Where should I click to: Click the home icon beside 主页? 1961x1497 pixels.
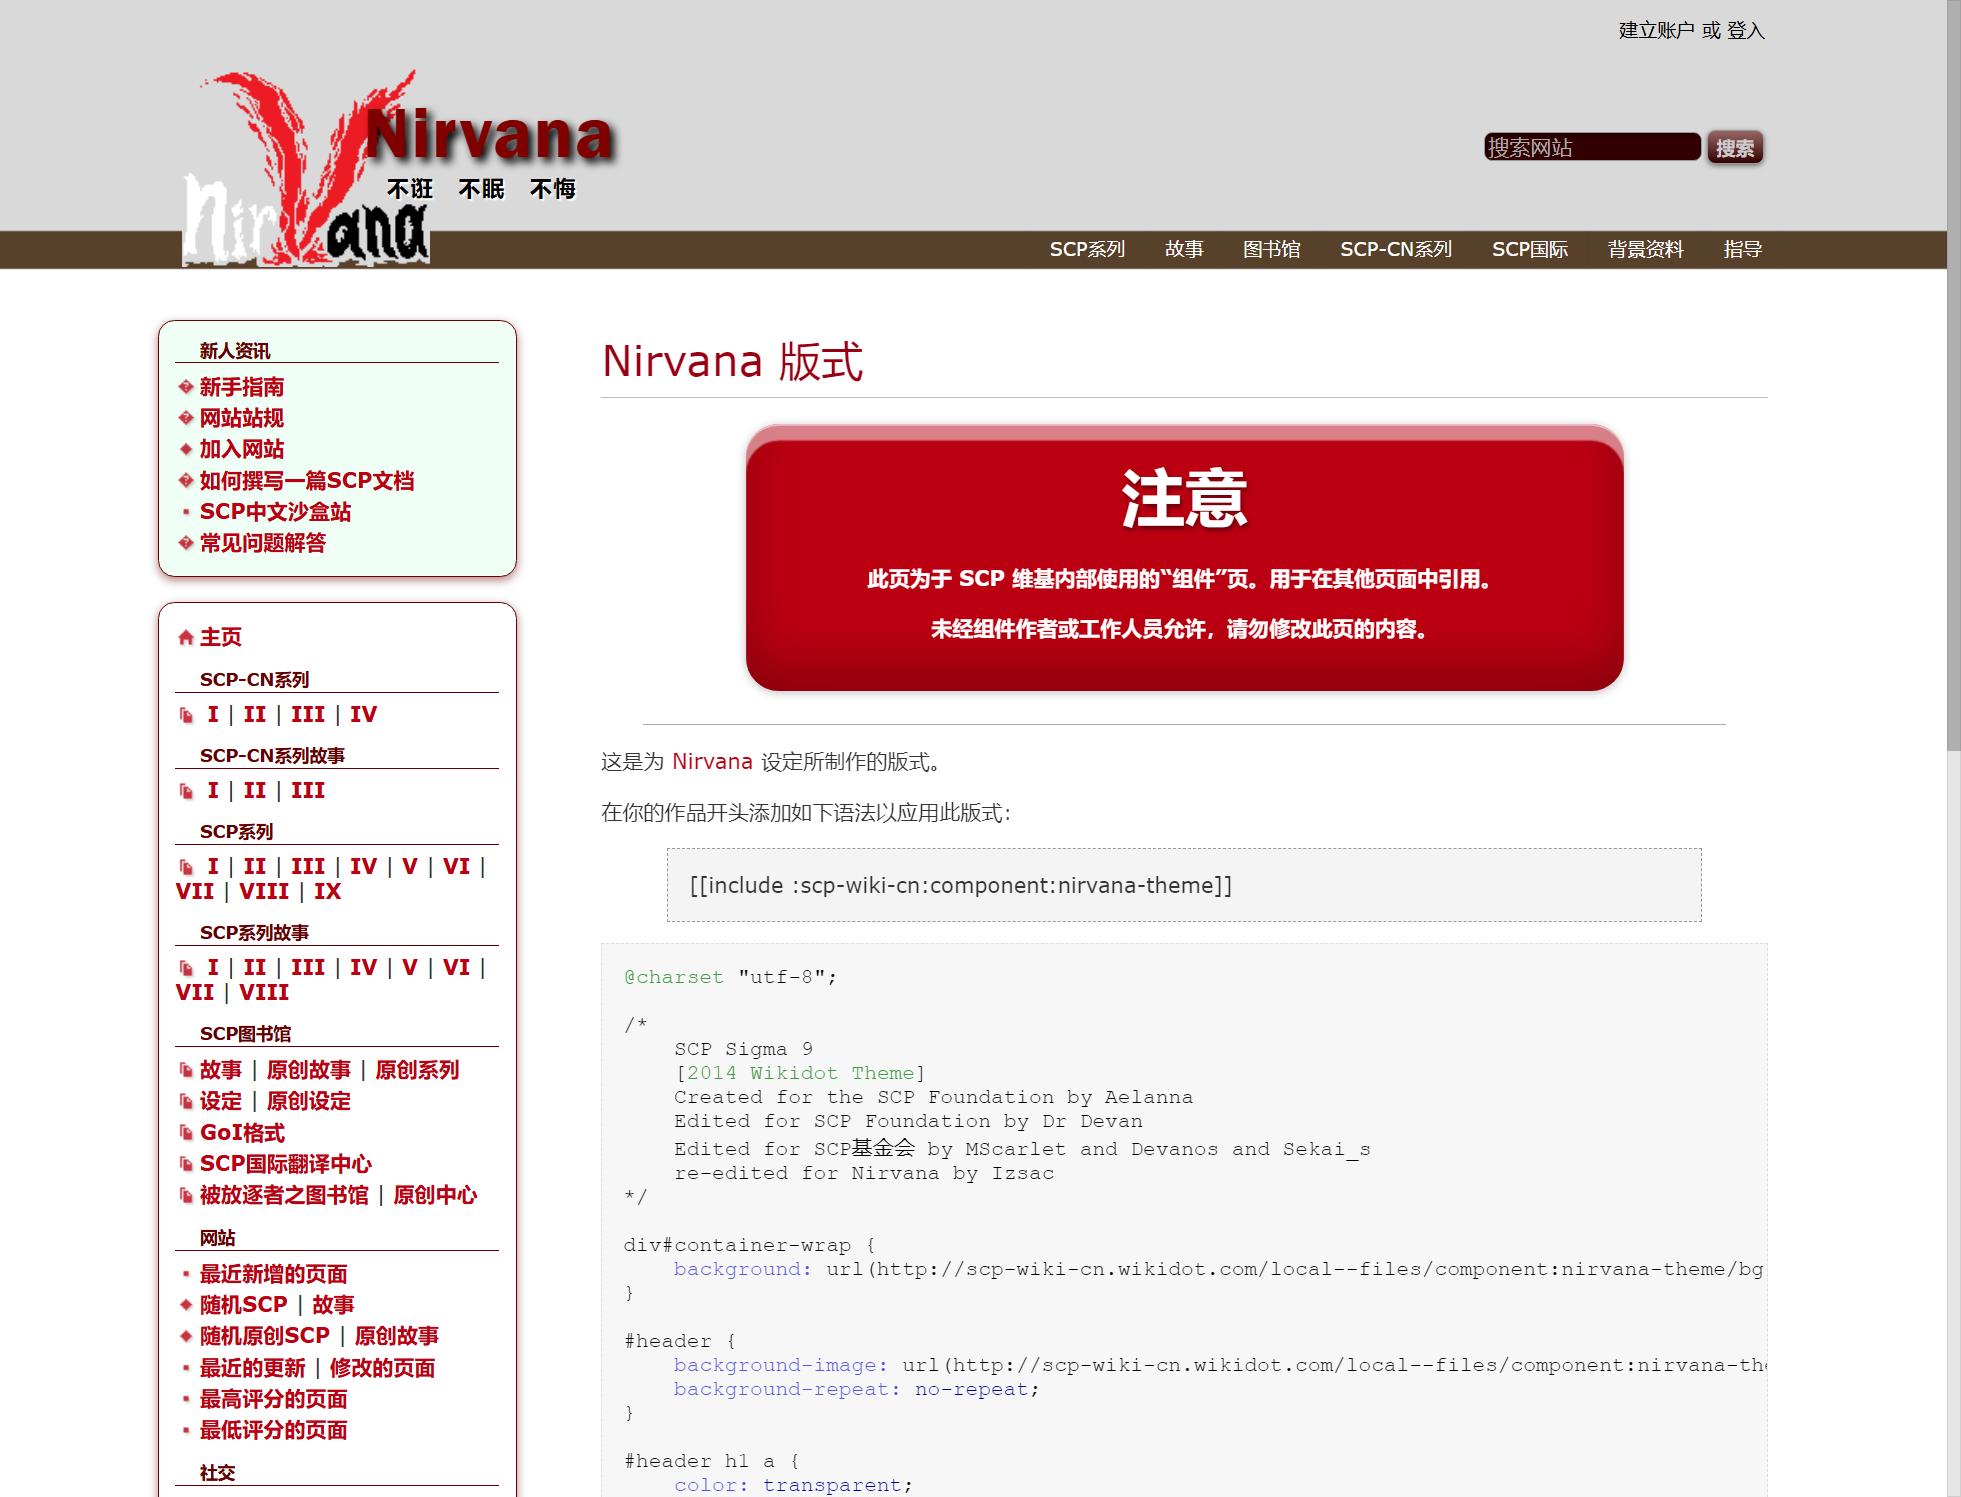(x=185, y=637)
